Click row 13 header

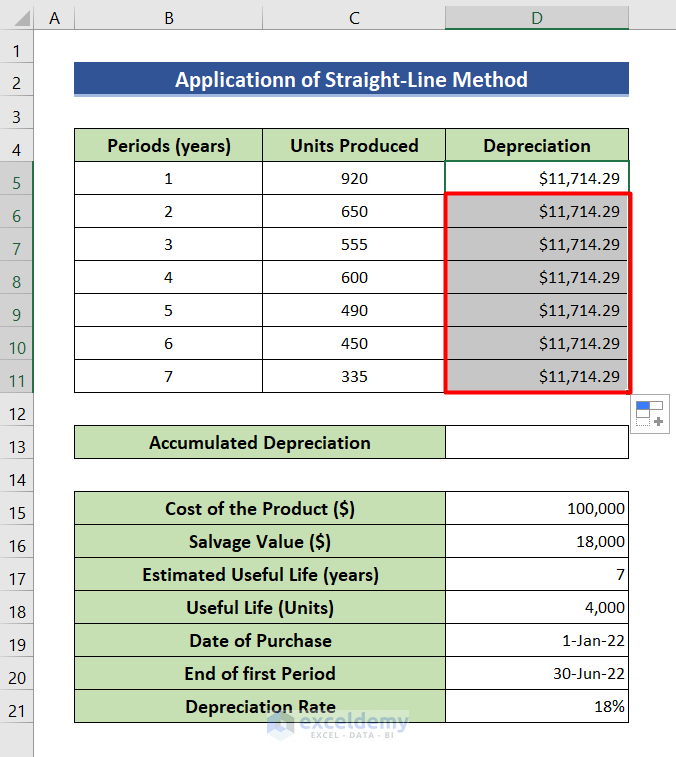point(17,443)
